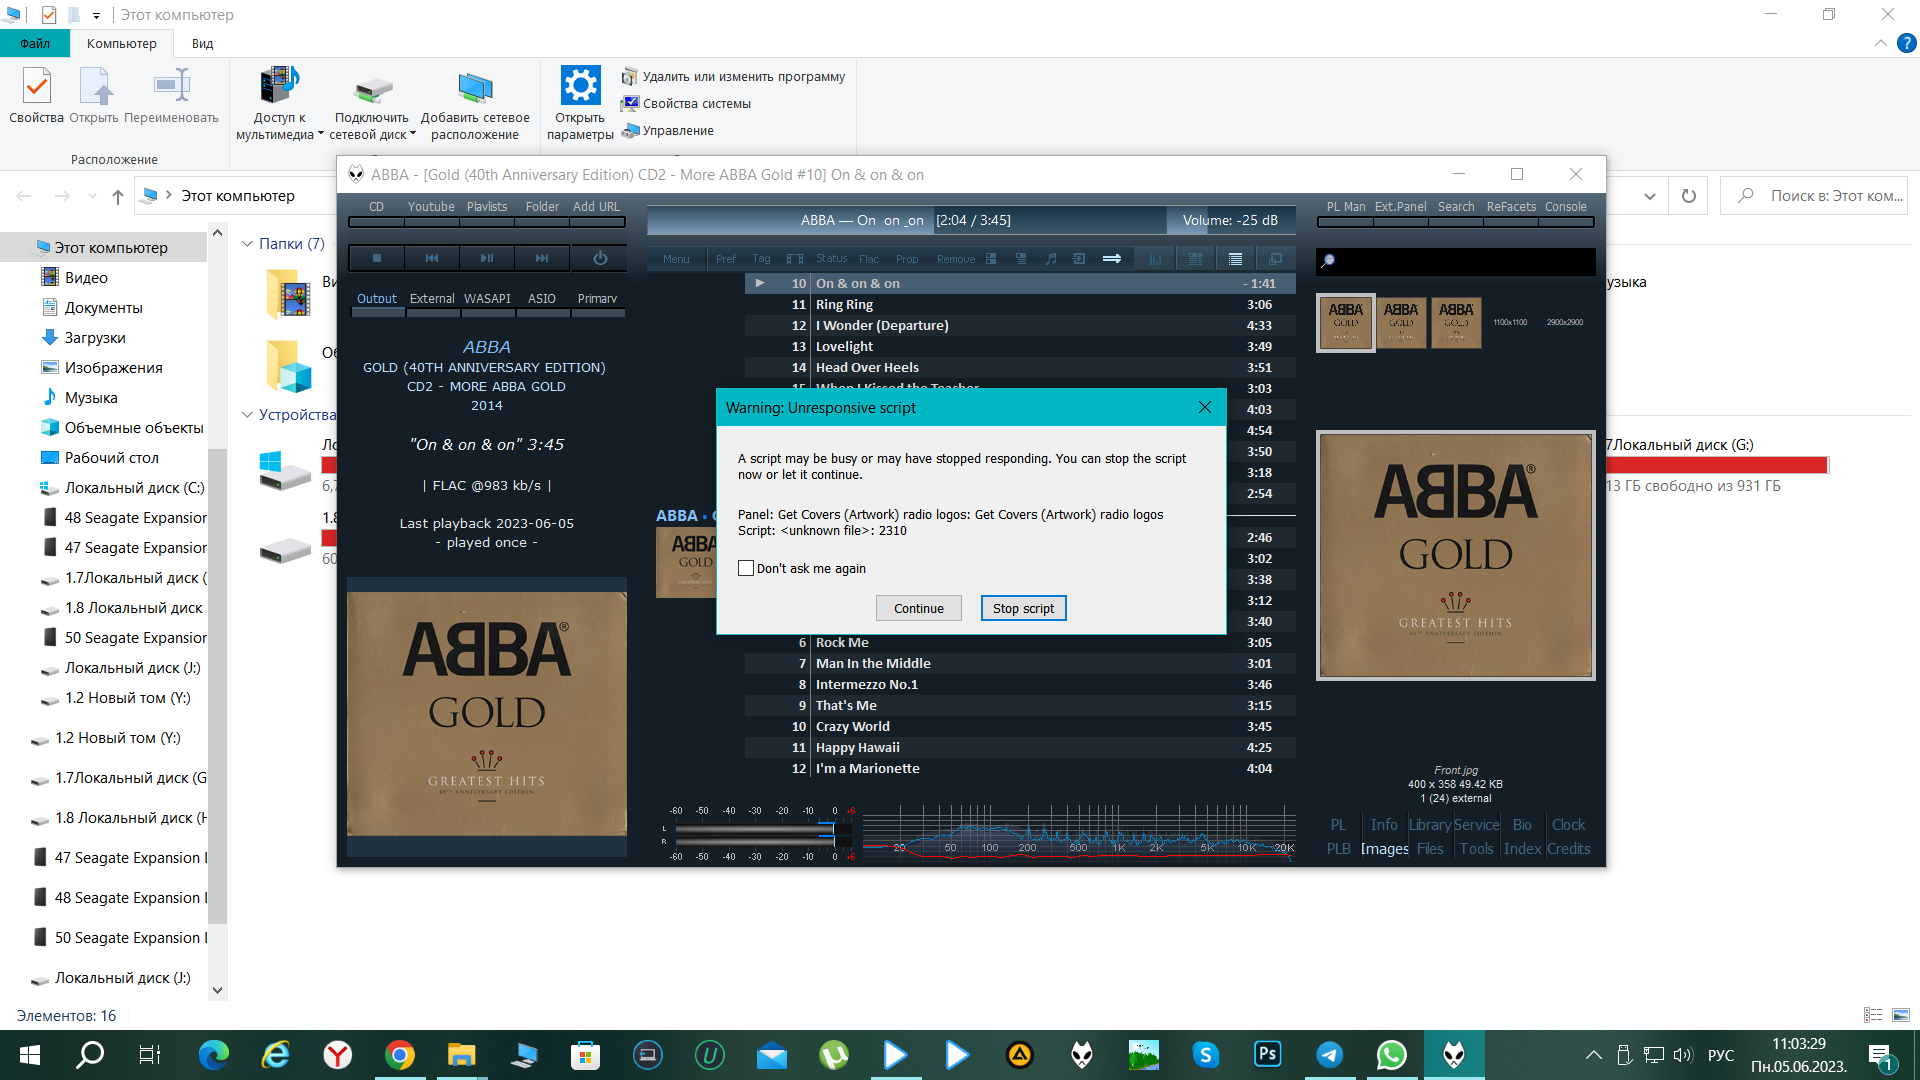The image size is (1920, 1080).
Task: Enable "Don't ask me again" checkbox
Action: 746,568
